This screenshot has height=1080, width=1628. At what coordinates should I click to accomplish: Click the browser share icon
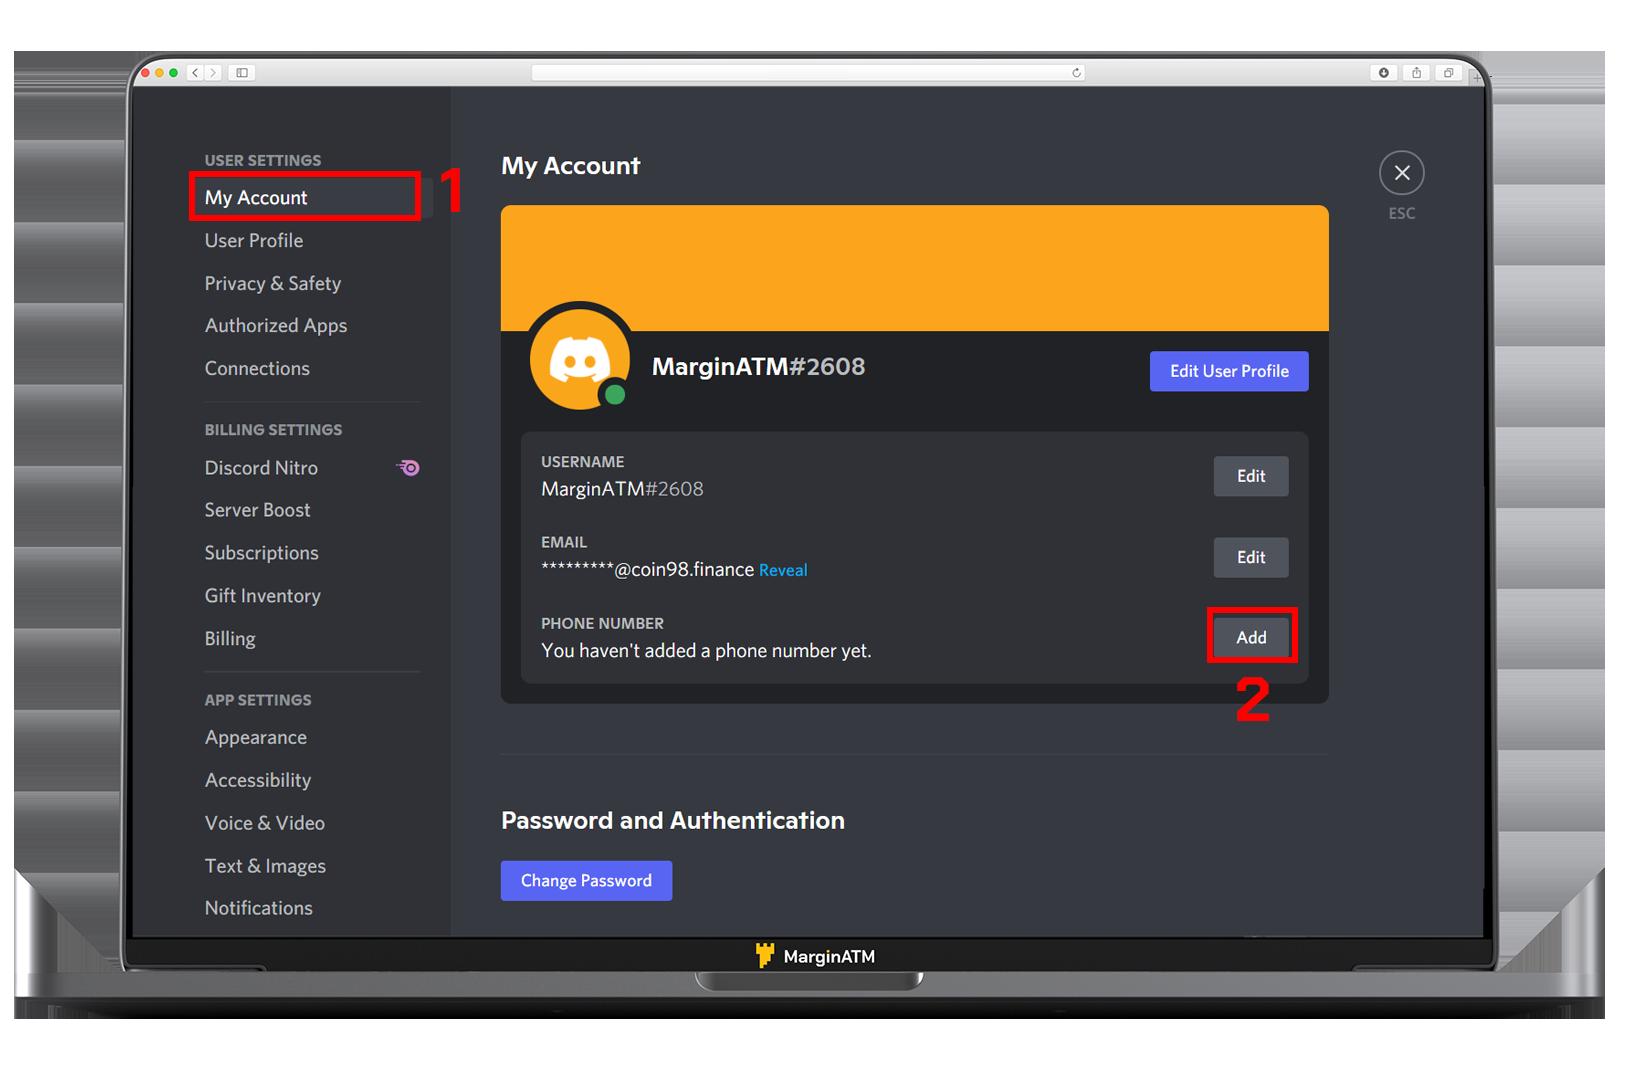pyautogui.click(x=1416, y=73)
